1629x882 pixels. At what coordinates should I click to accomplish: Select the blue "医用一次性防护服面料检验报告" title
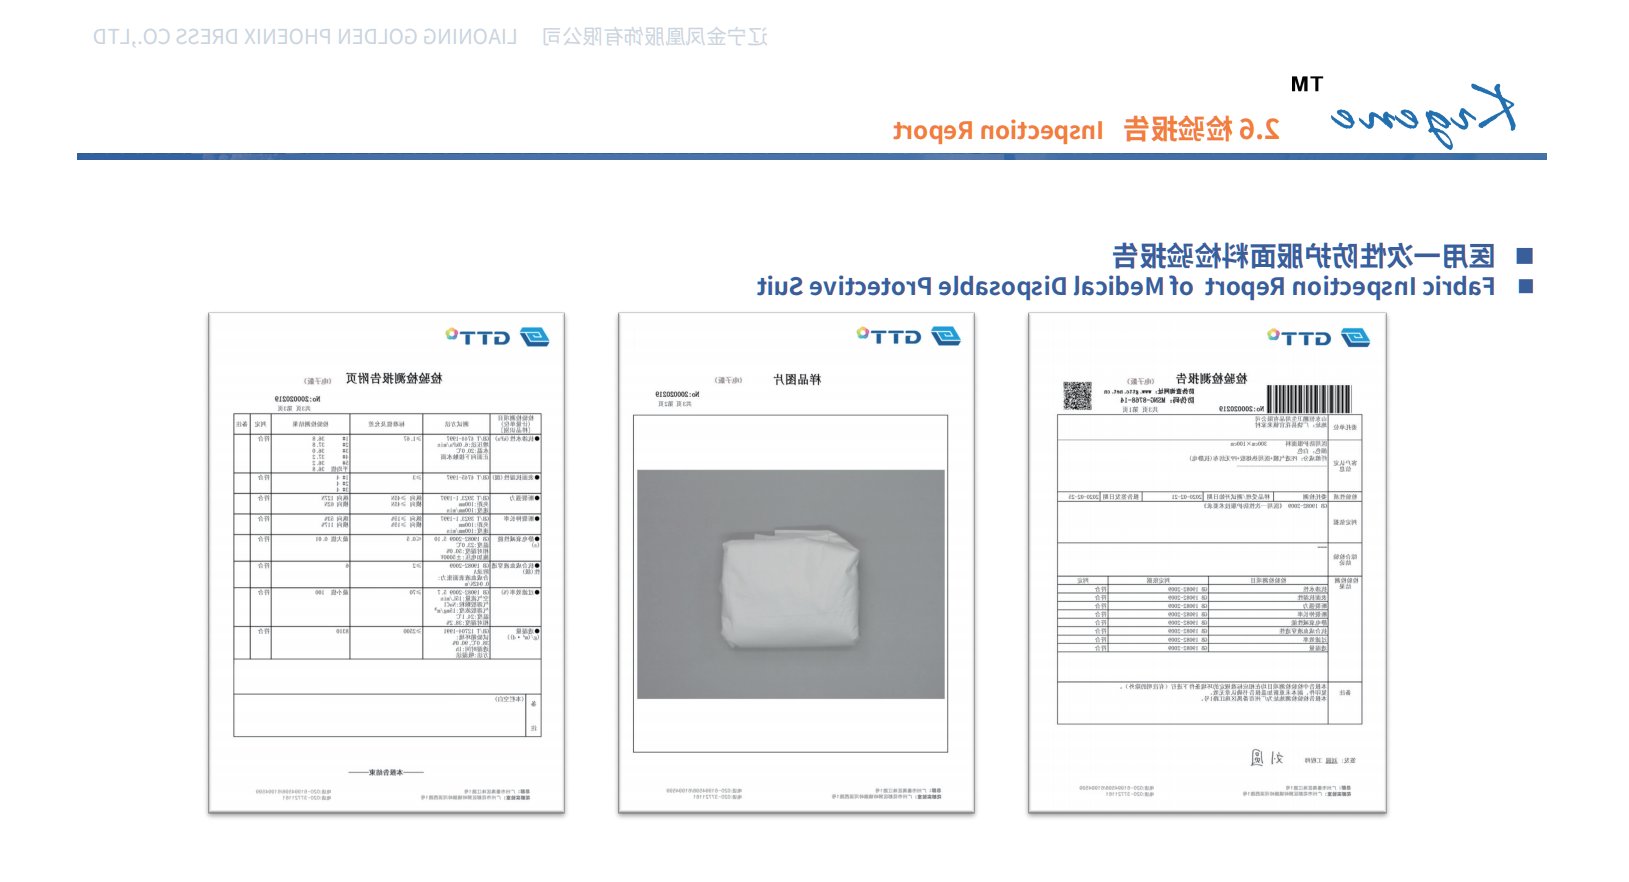[1304, 256]
